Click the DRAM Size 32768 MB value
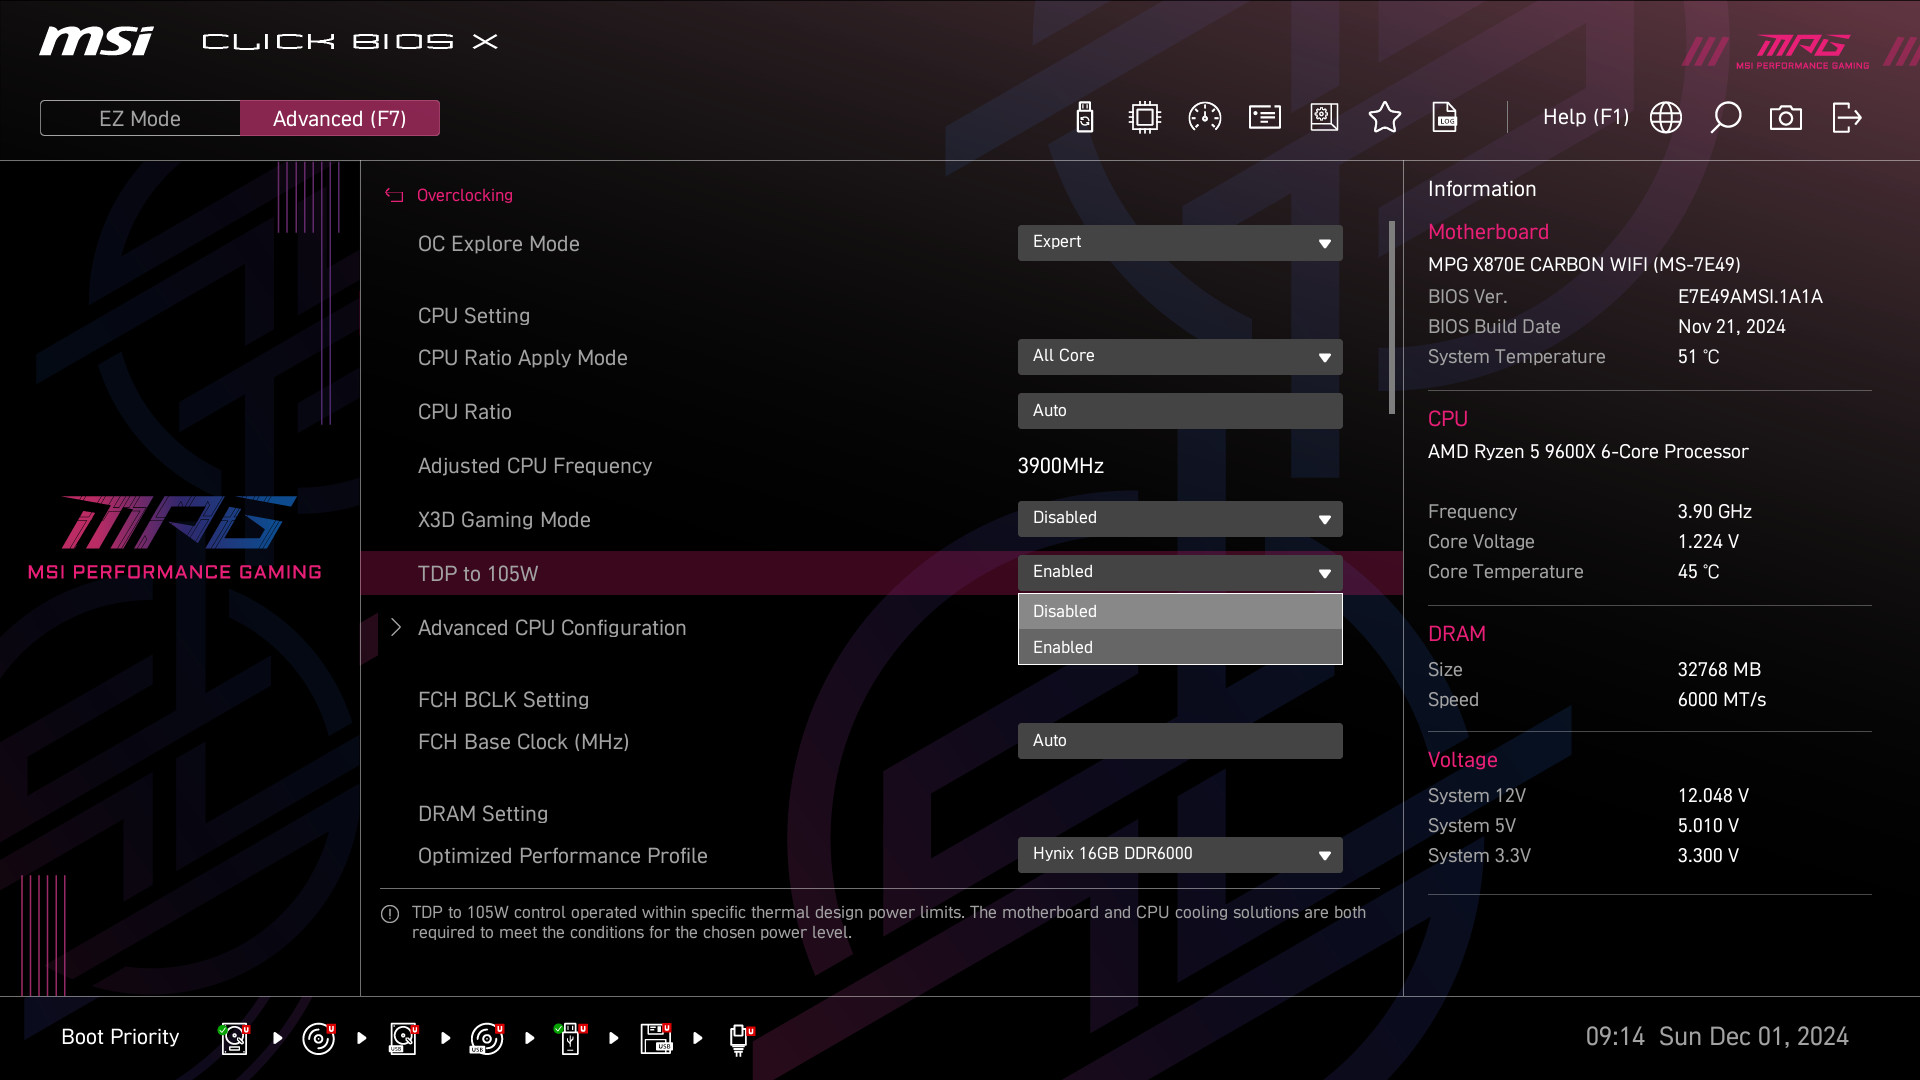The image size is (1920, 1080). 1719,670
